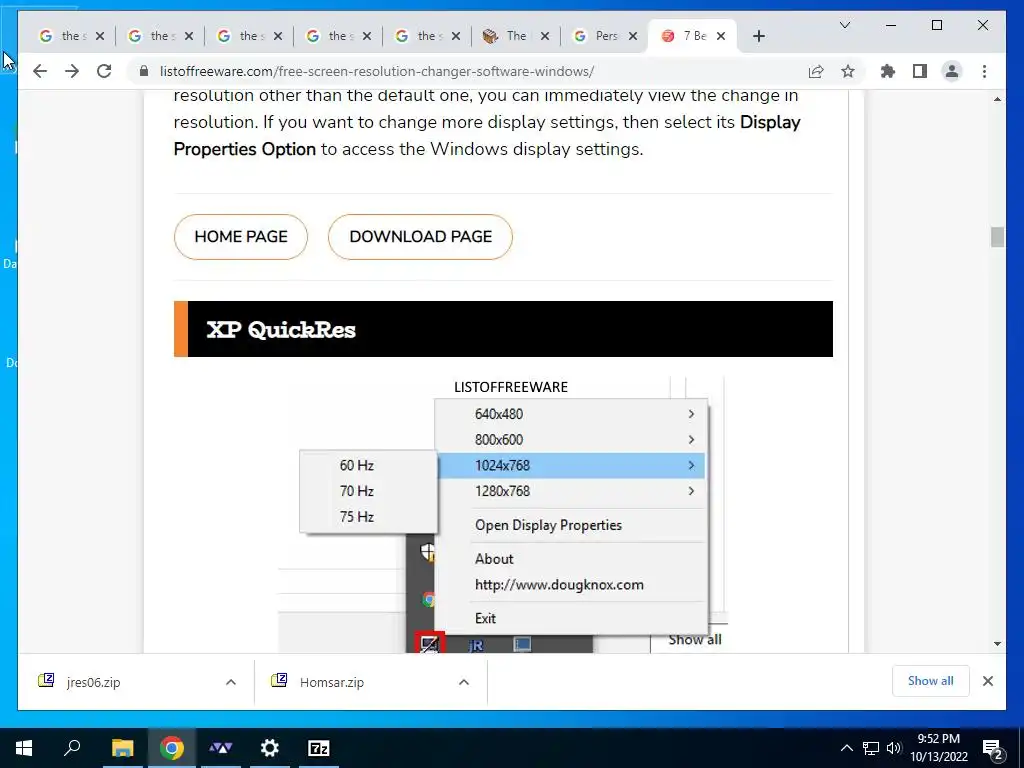This screenshot has width=1024, height=768.
Task: Open options arrow for Homsar.zip download
Action: 464,682
